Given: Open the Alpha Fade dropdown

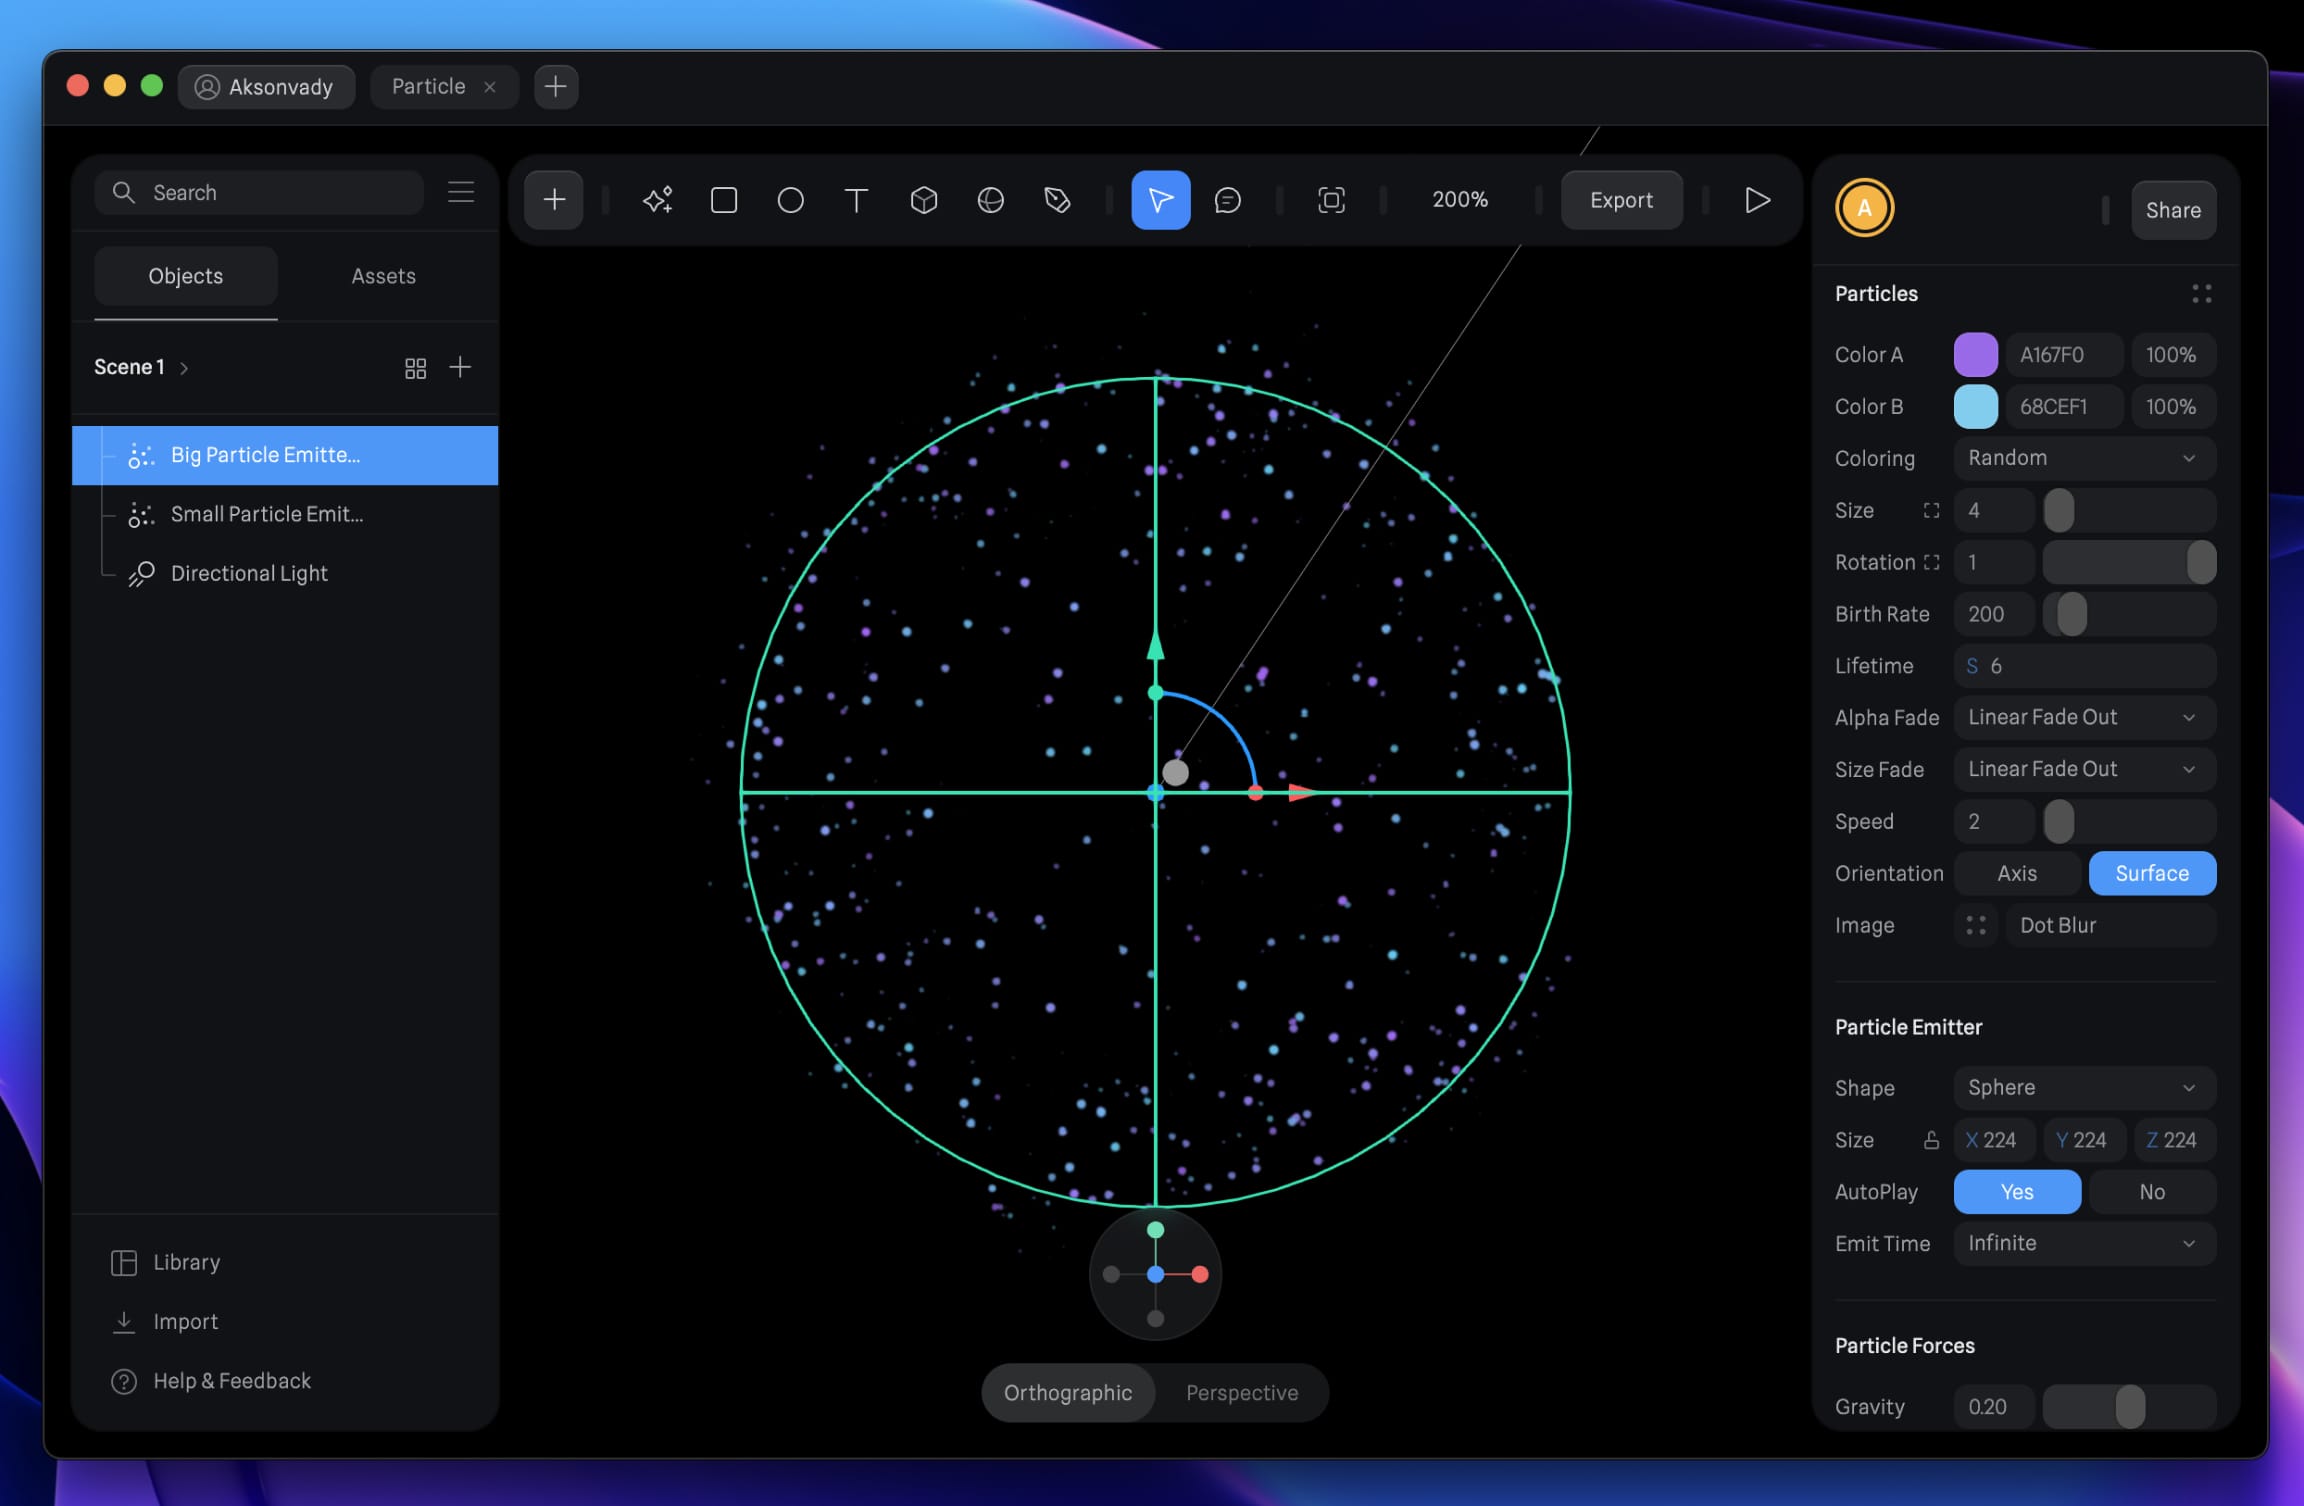Looking at the screenshot, I should click(2083, 717).
